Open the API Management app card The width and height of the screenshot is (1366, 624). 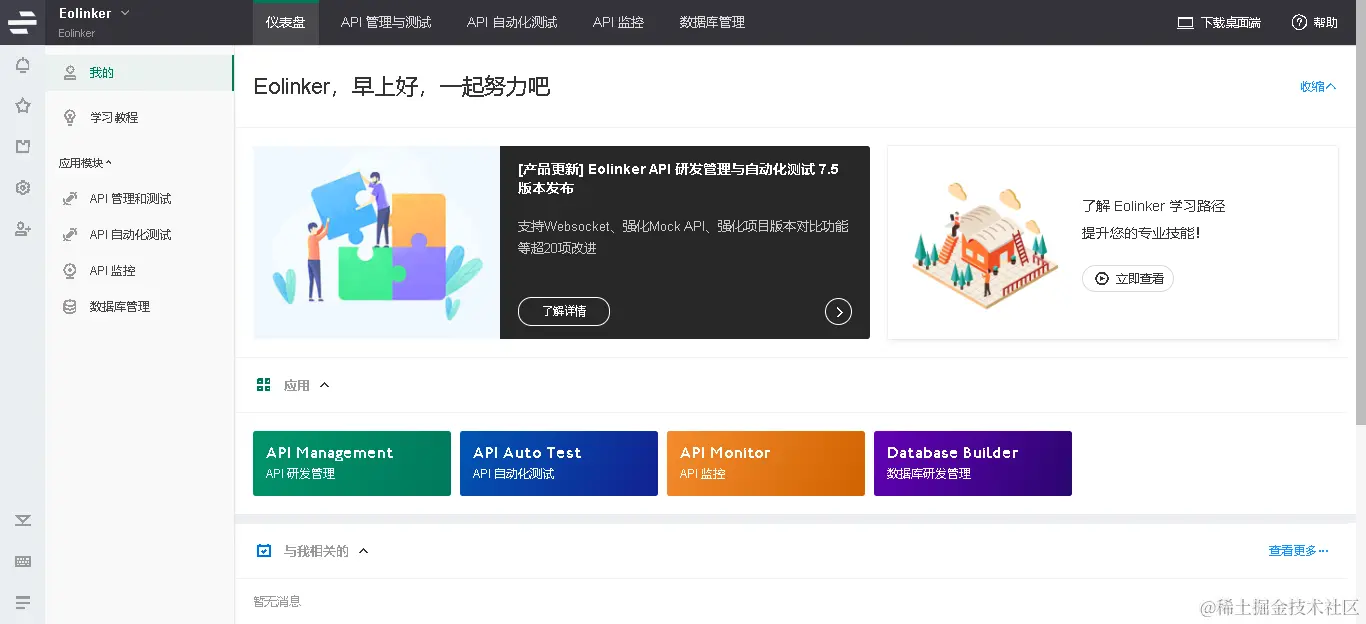pos(352,463)
